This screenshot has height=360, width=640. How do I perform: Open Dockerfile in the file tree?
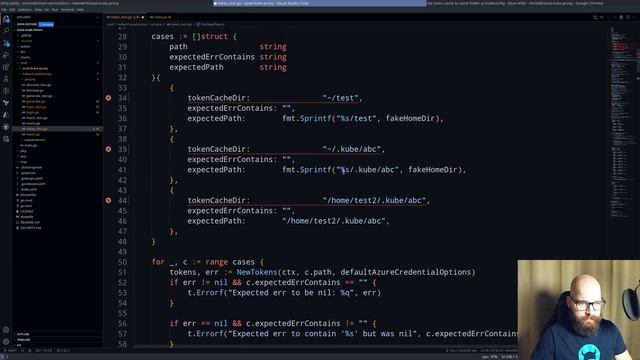point(28,195)
